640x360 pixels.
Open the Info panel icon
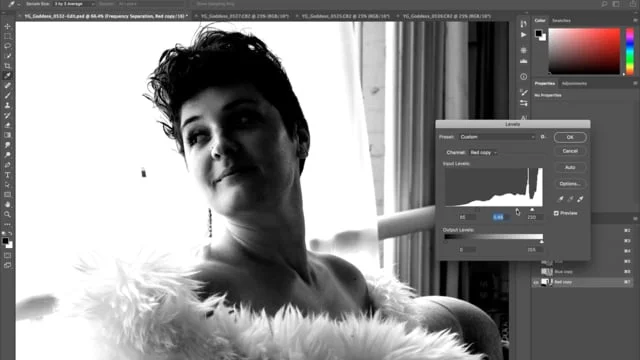524,77
